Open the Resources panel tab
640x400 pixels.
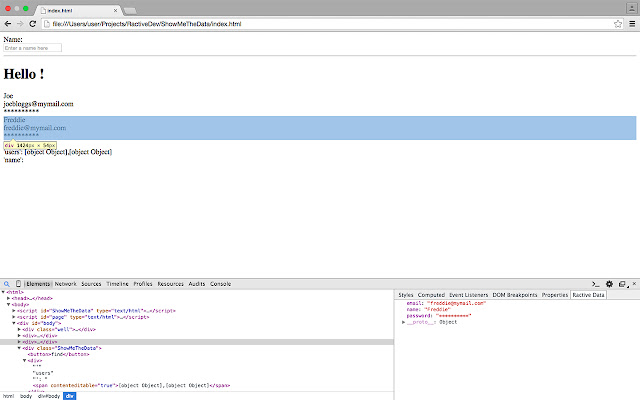[170, 284]
